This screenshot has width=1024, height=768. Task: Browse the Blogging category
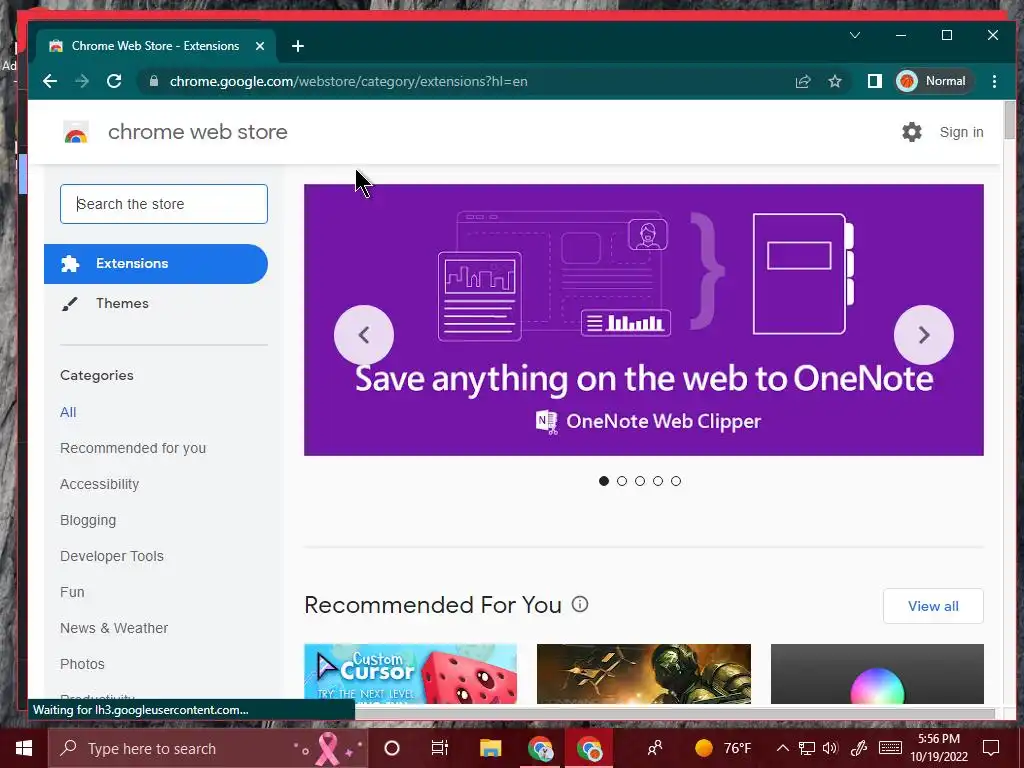(88, 520)
